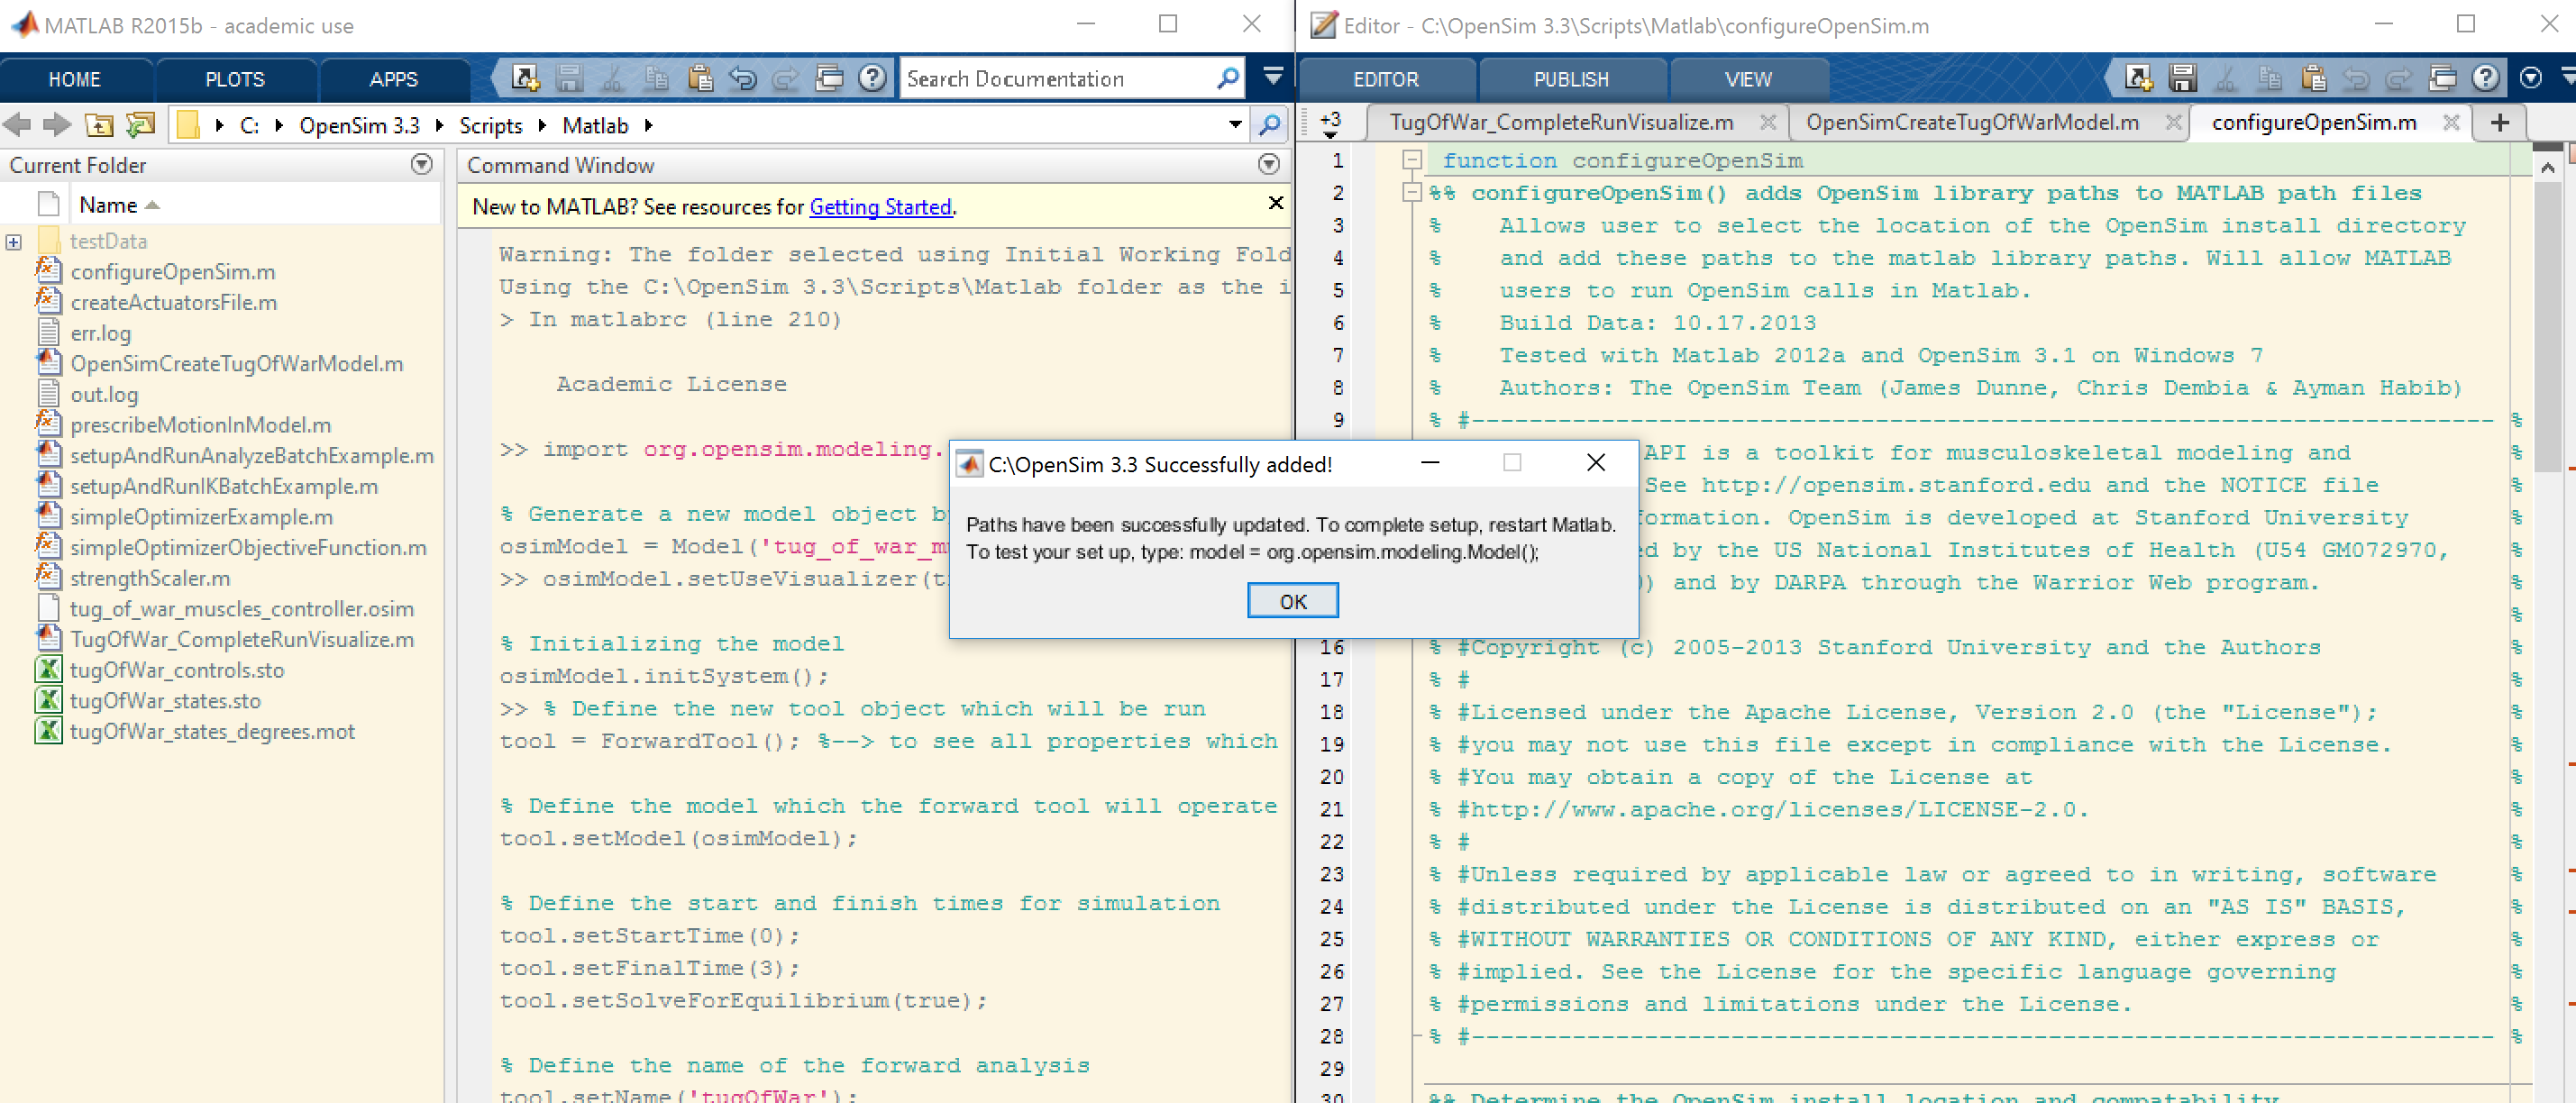Click New Shortcut icon in Editor toolbar
Viewport: 2576px width, 1103px height.
pos(2138,78)
